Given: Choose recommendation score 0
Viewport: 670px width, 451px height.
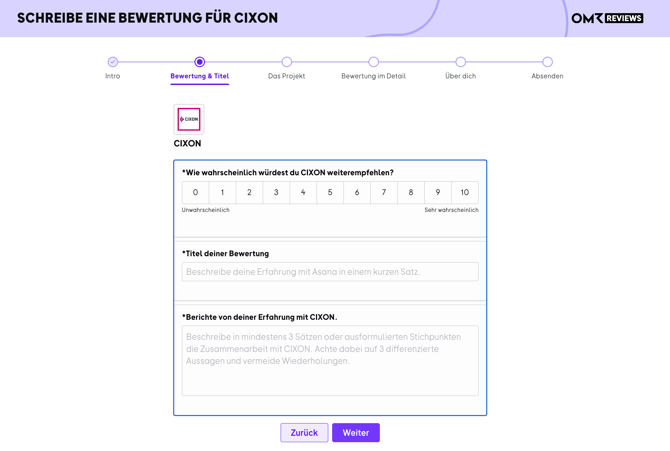Looking at the screenshot, I should click(x=195, y=192).
